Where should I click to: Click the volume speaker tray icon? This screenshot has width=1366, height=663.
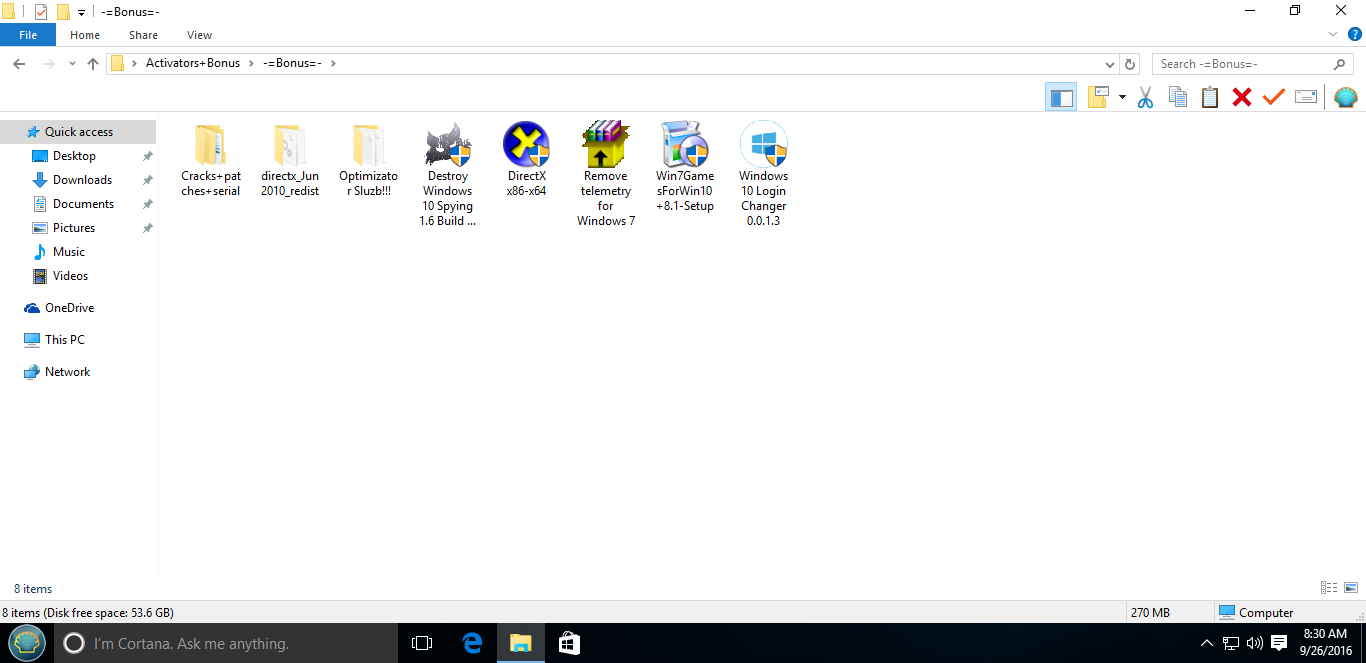(x=1254, y=643)
